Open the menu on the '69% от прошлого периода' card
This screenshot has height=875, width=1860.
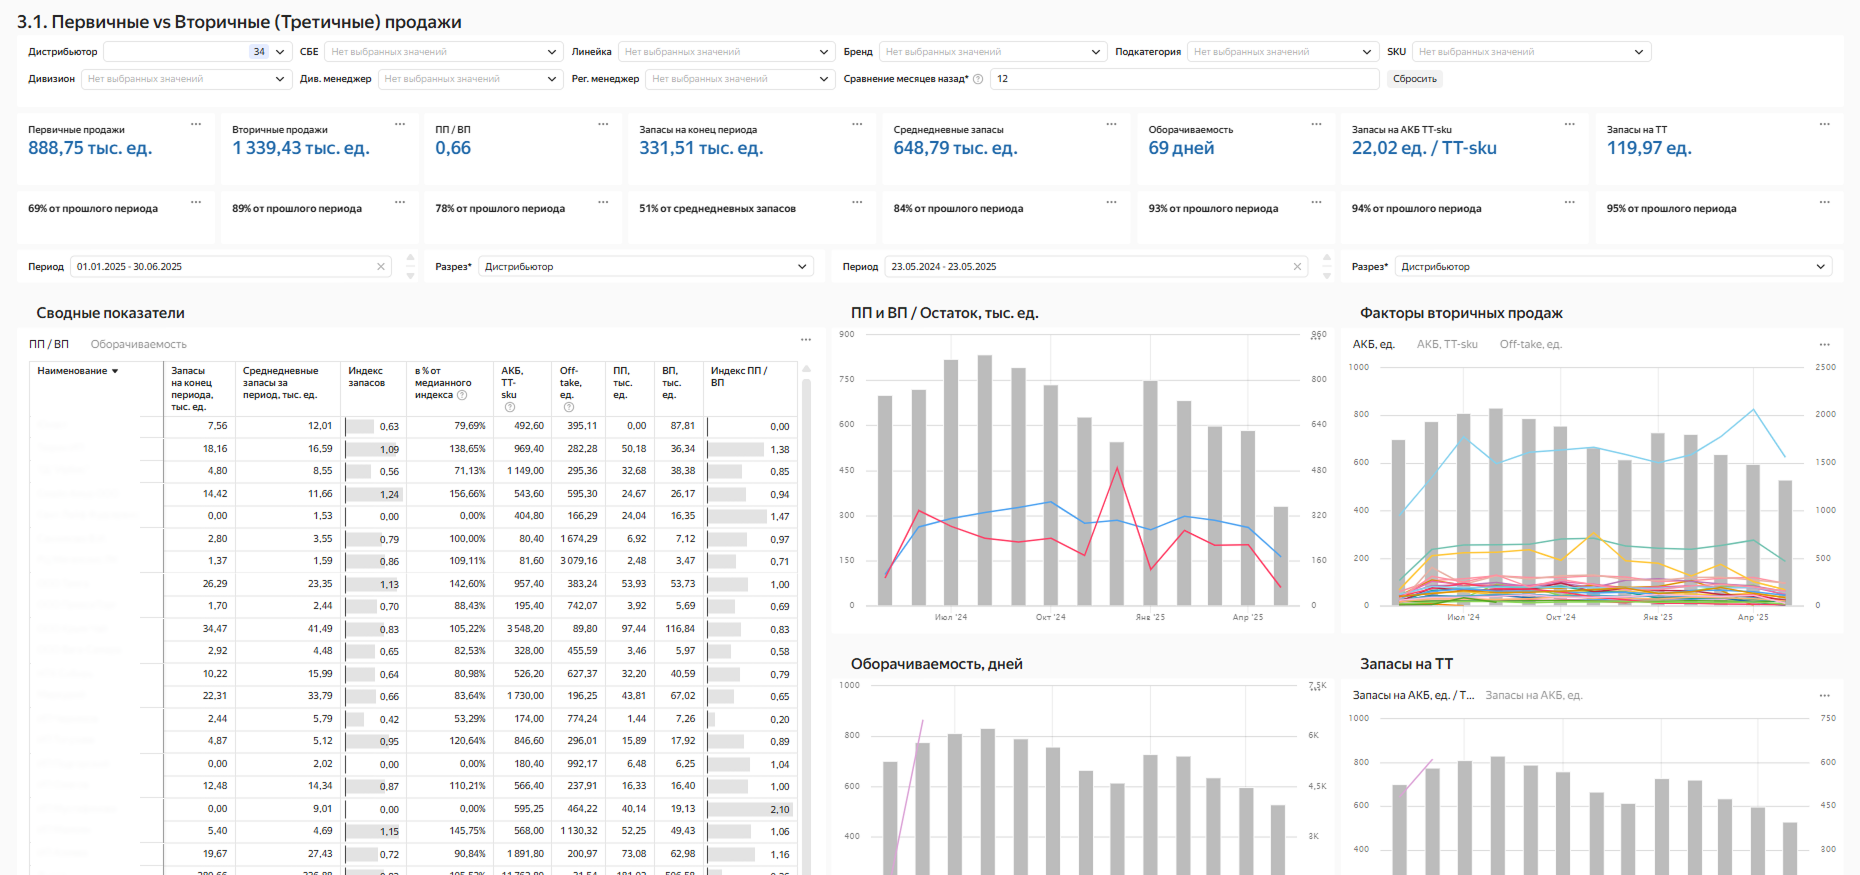(196, 202)
